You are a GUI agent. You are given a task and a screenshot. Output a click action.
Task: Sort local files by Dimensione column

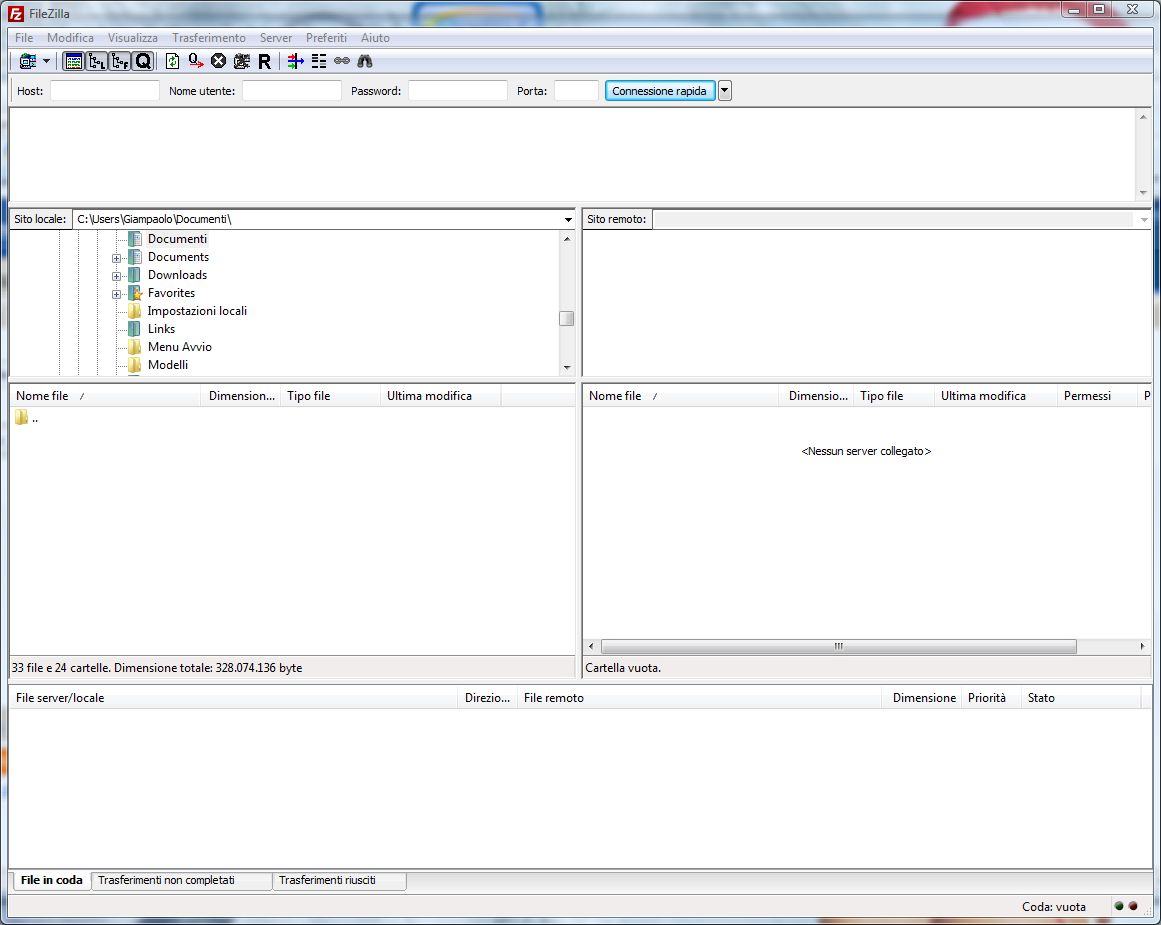point(241,396)
